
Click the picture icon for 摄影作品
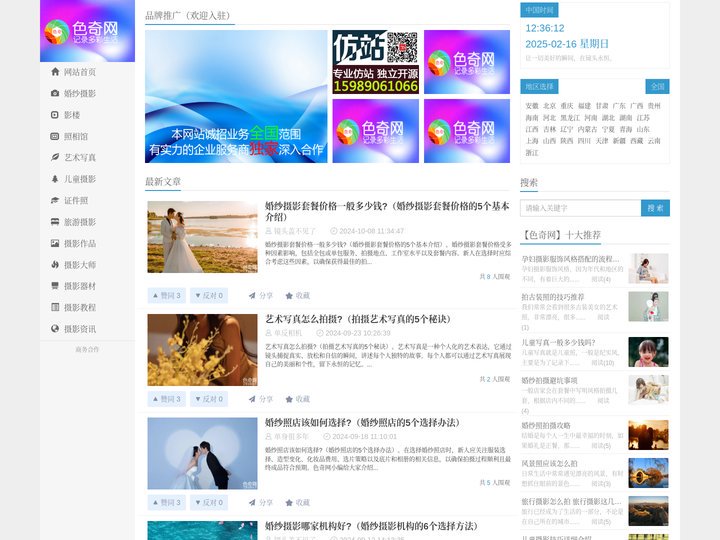[x=55, y=243]
